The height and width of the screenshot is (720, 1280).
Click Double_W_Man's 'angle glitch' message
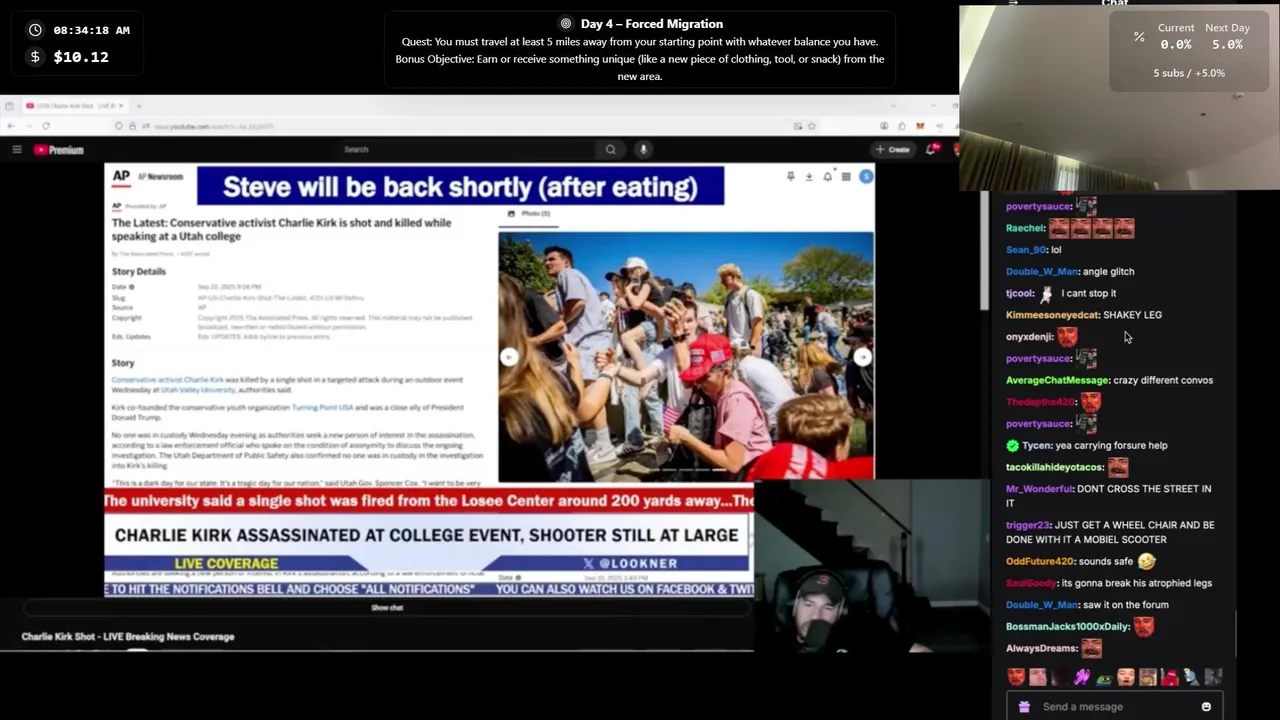pyautogui.click(x=1108, y=272)
